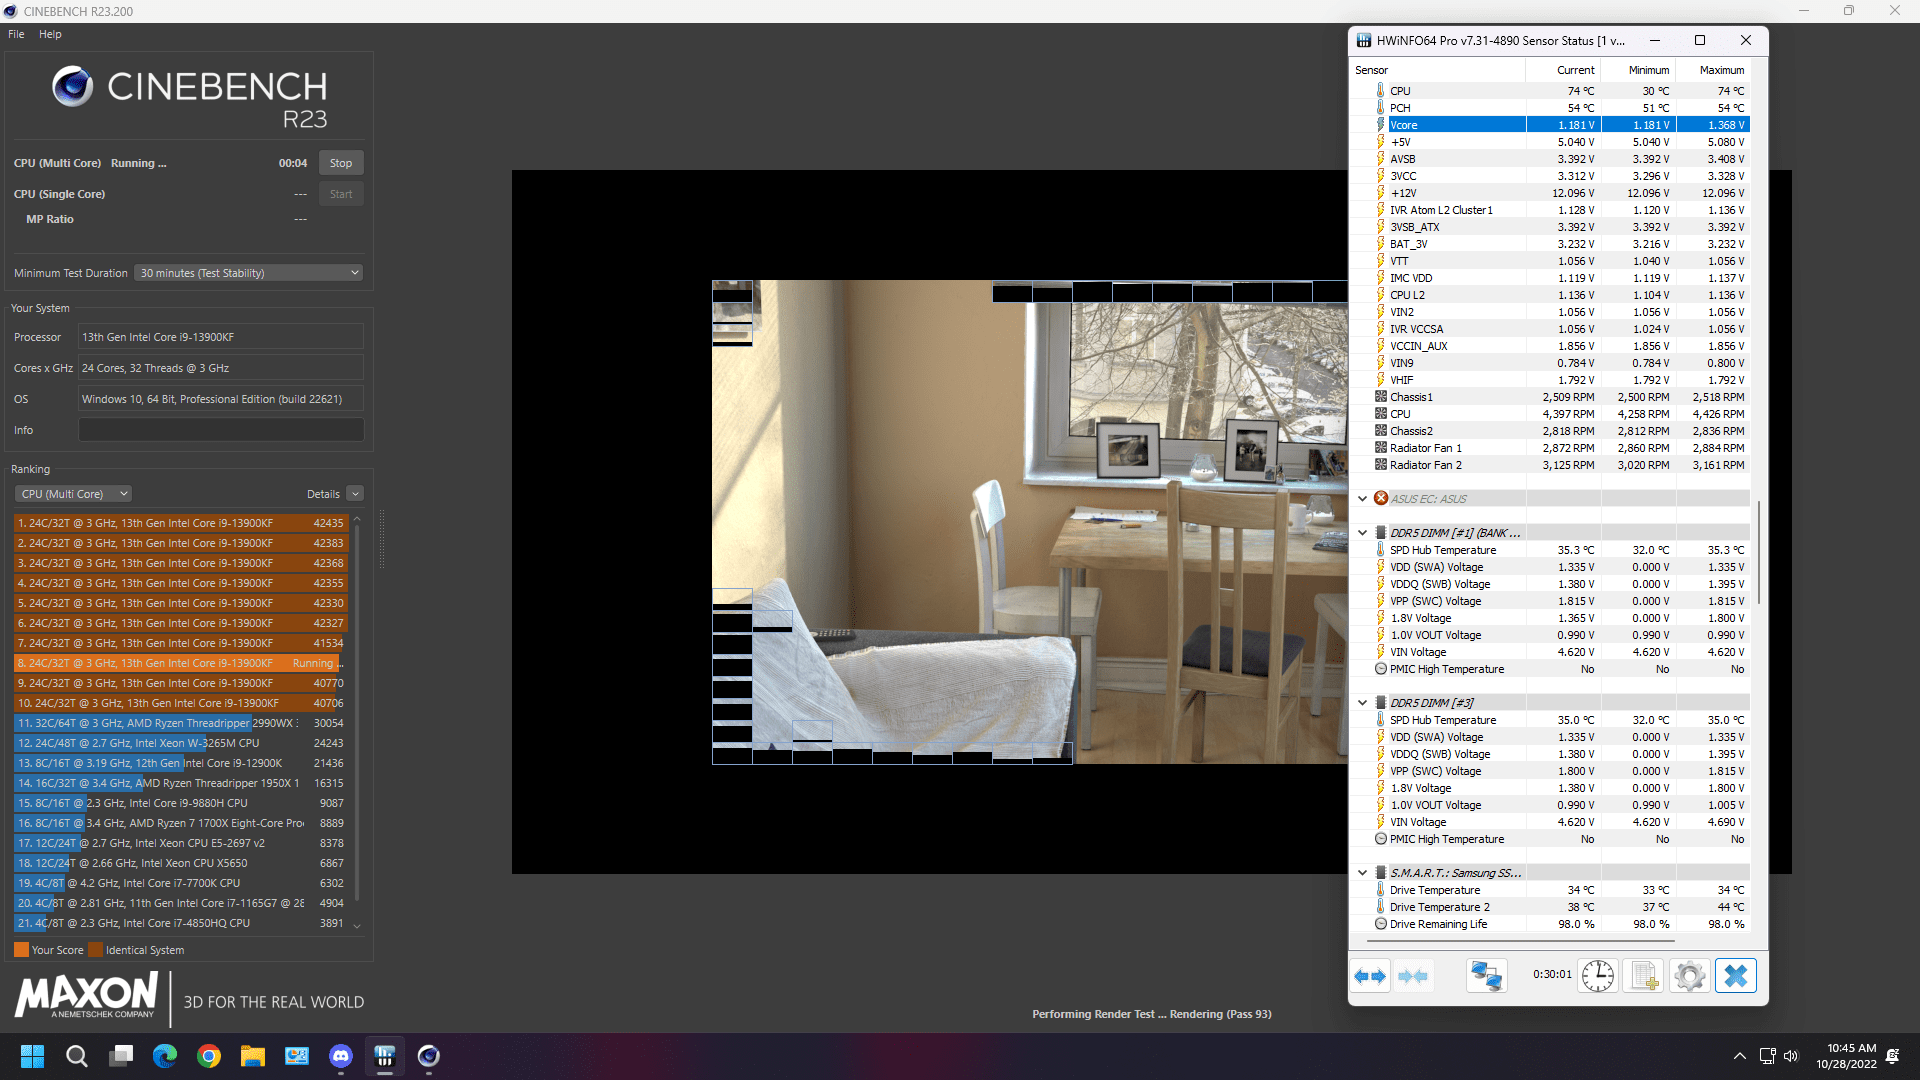Click the HWiNFO shrink layout arrows icon

tap(1413, 976)
